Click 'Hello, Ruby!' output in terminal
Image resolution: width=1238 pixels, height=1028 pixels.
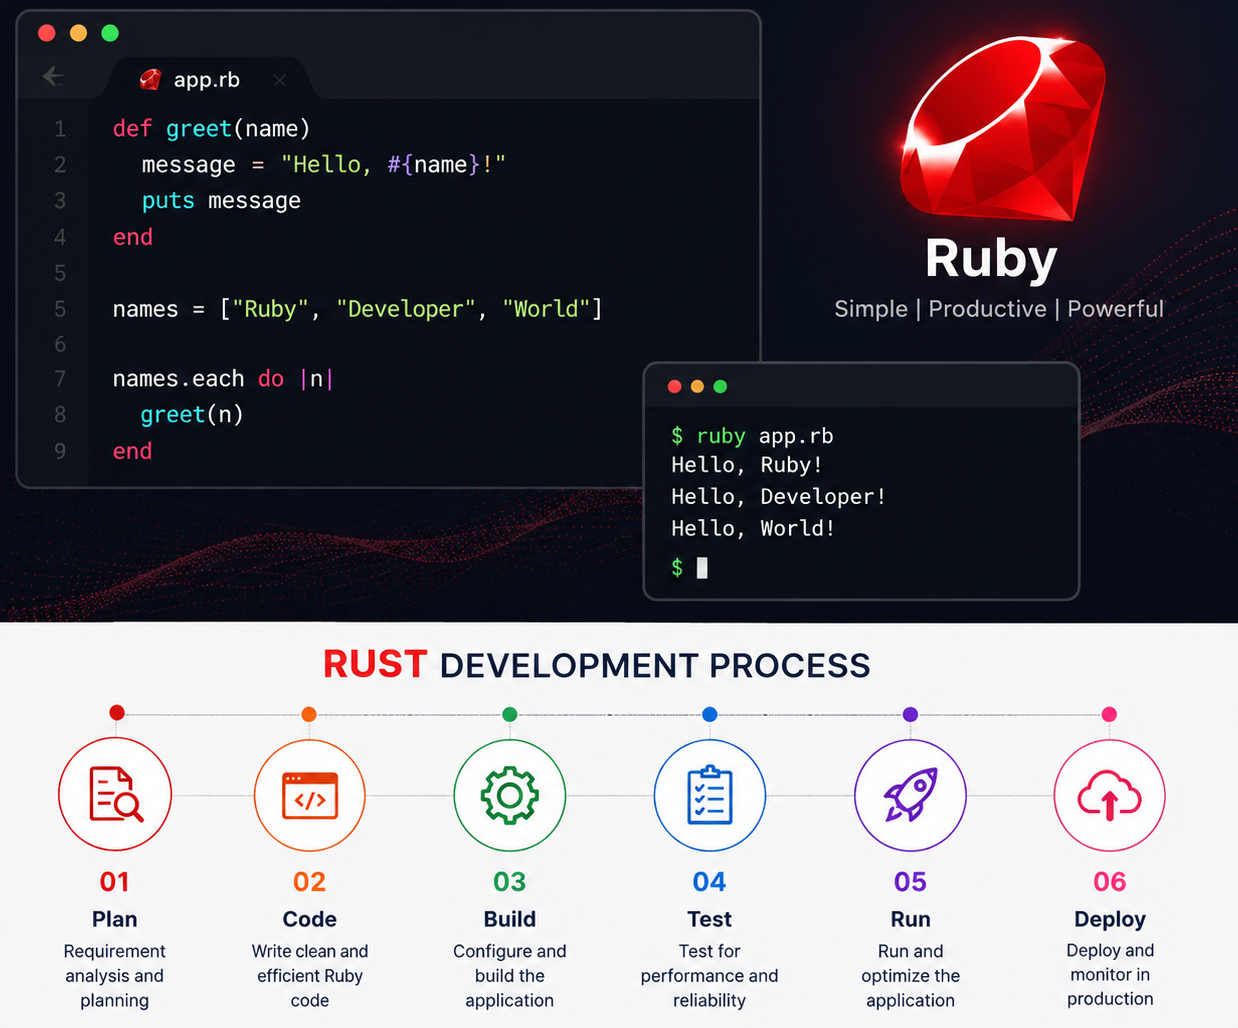(x=746, y=465)
